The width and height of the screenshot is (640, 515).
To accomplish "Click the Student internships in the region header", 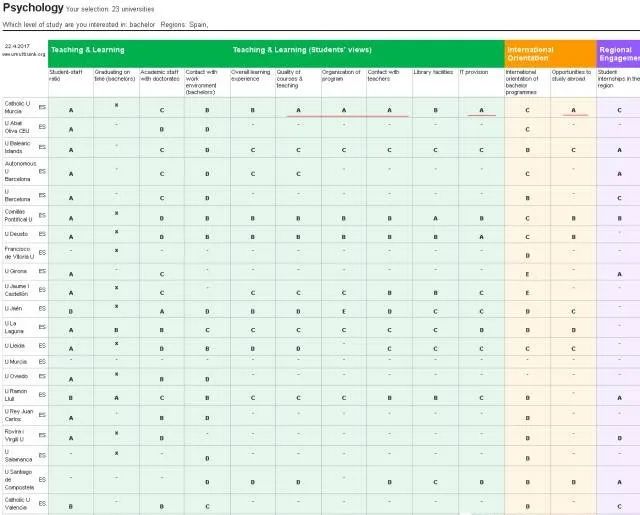I will (618, 79).
